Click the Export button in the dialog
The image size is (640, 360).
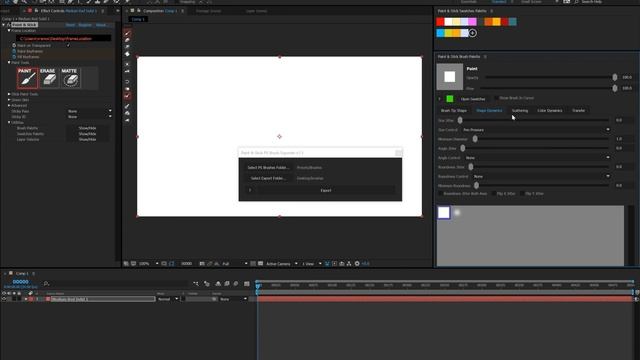326,190
